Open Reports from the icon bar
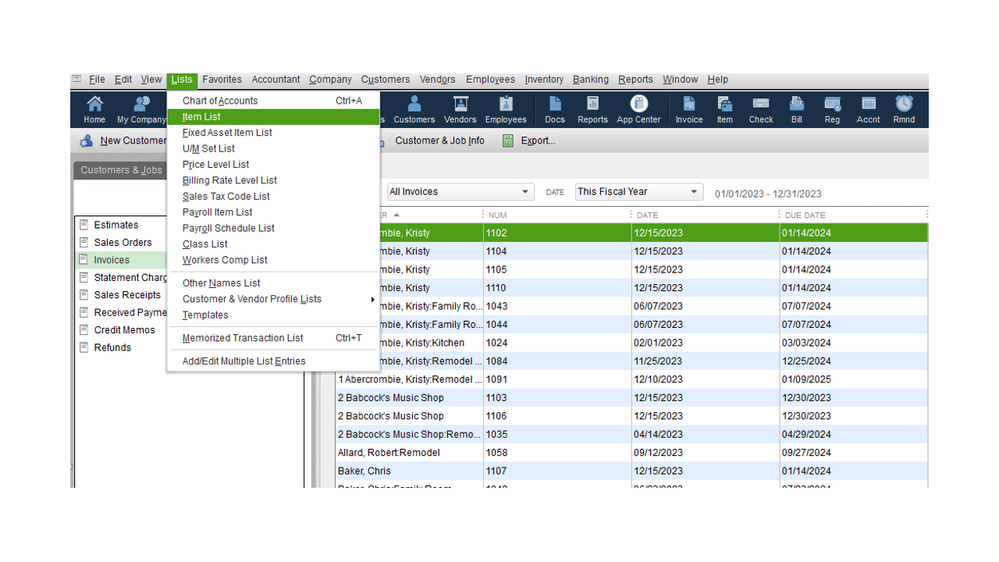The height and width of the screenshot is (562, 999). [x=592, y=109]
